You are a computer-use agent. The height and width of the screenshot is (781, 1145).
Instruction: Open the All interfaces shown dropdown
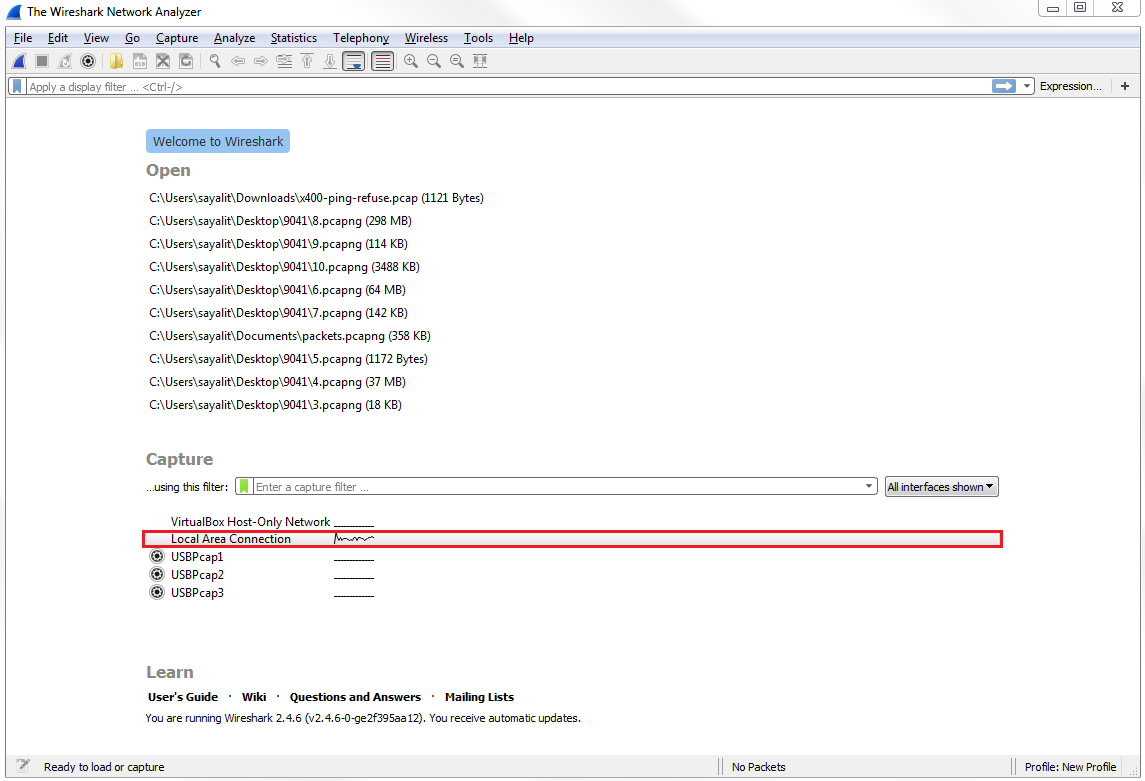pos(941,487)
